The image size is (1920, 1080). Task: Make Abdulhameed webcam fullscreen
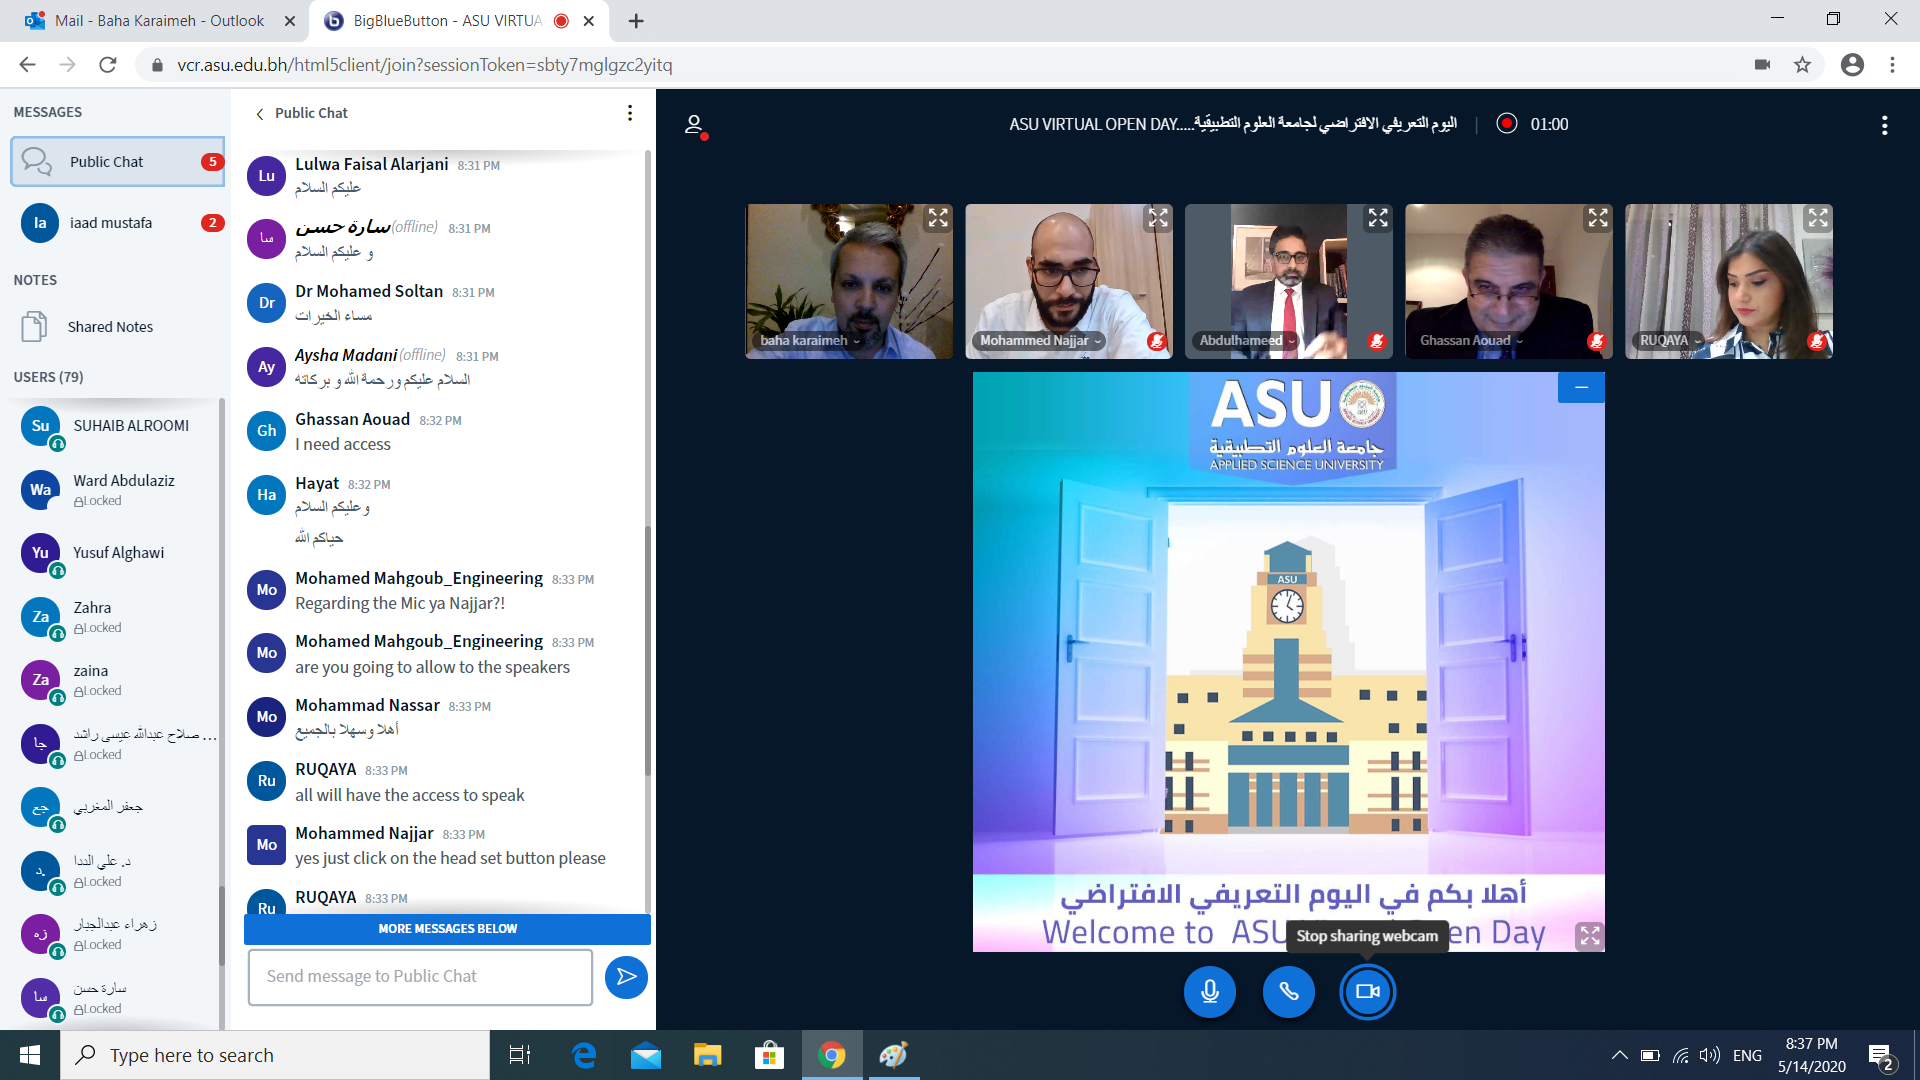click(x=1378, y=218)
